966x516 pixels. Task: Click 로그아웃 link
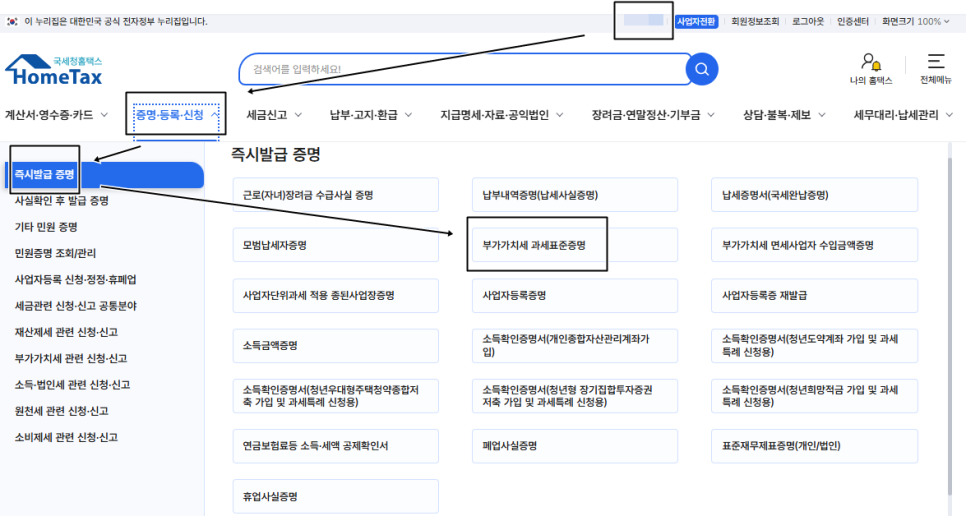pyautogui.click(x=808, y=22)
